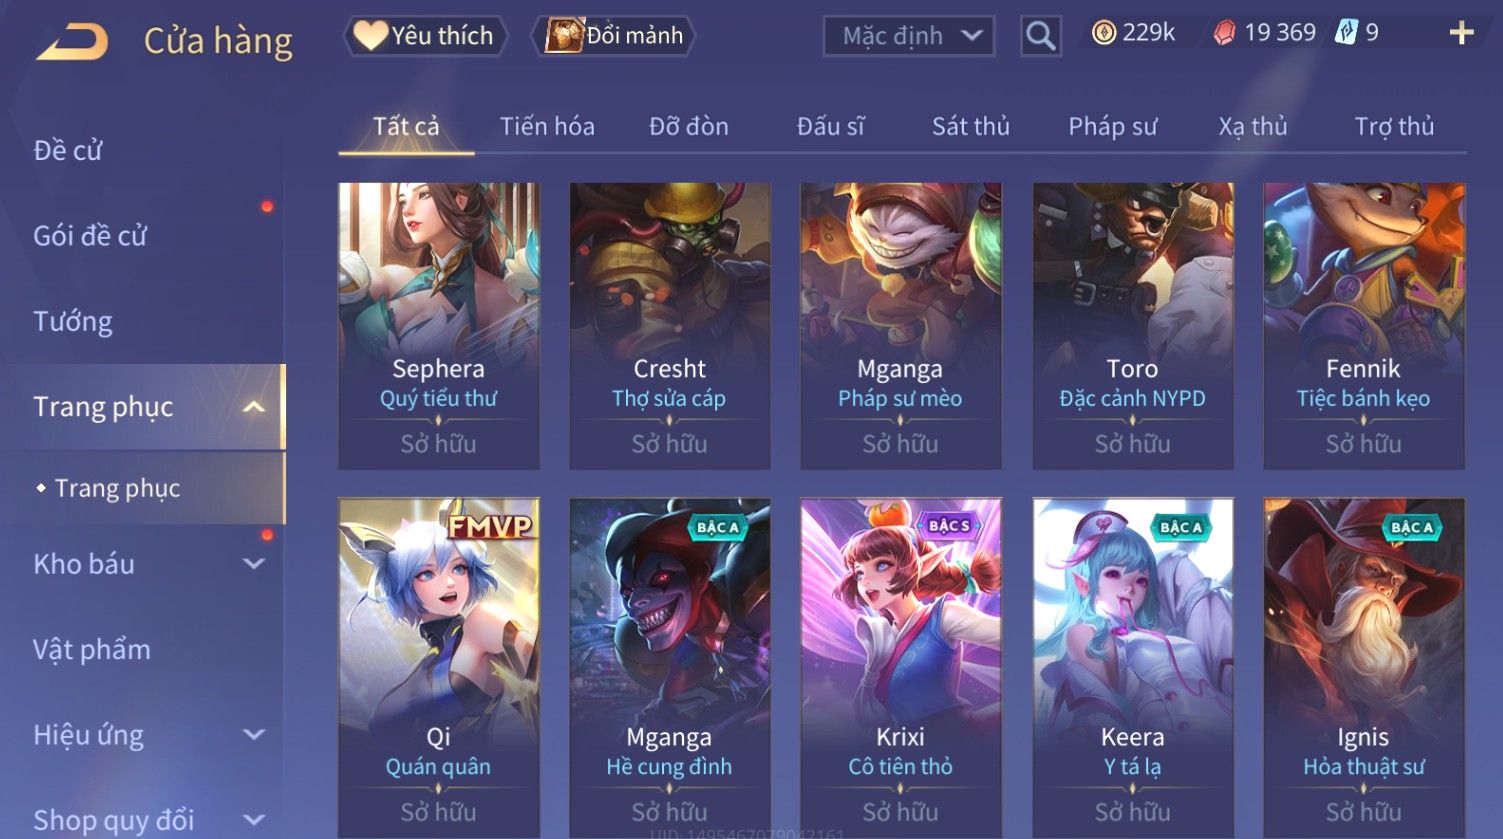The height and width of the screenshot is (839, 1503).
Task: Go back using the arrow icon
Action: pyautogui.click(x=72, y=42)
